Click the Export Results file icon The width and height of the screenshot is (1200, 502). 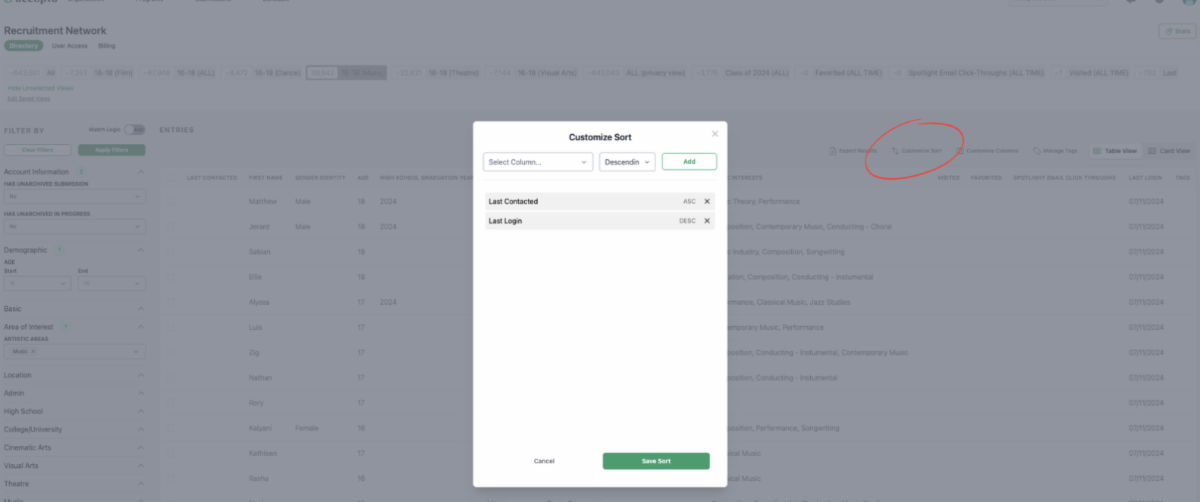(x=834, y=151)
